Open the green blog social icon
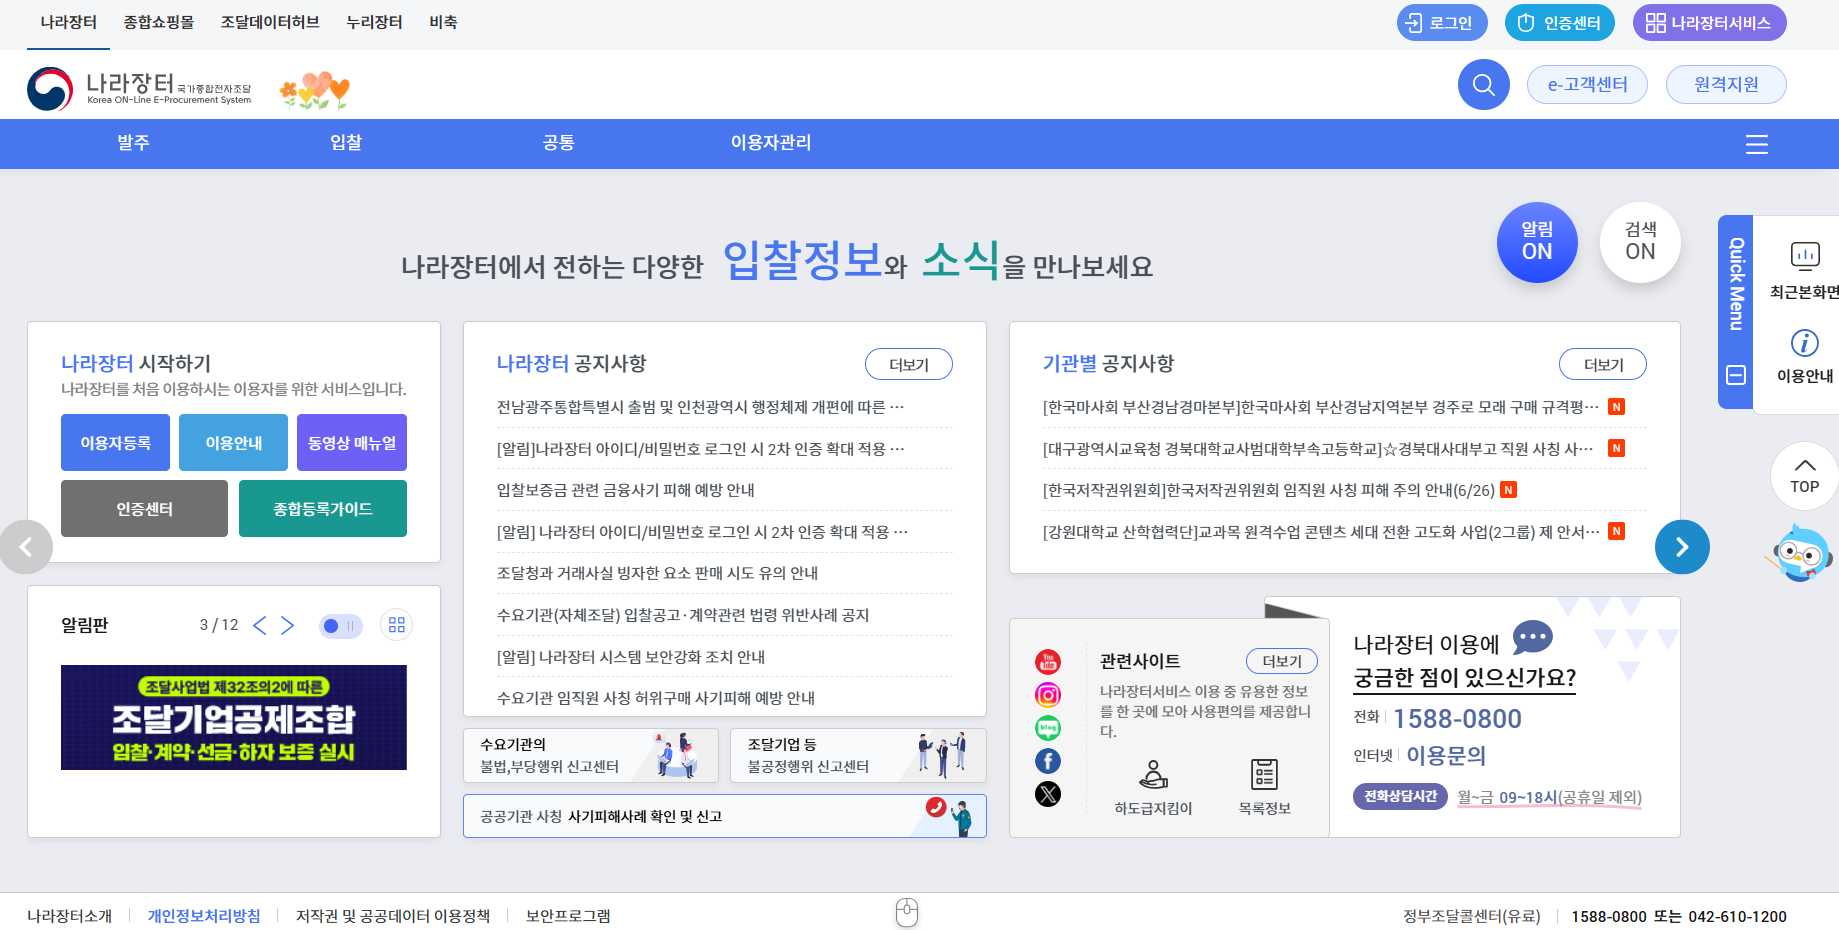This screenshot has height=930, width=1839. point(1048,728)
